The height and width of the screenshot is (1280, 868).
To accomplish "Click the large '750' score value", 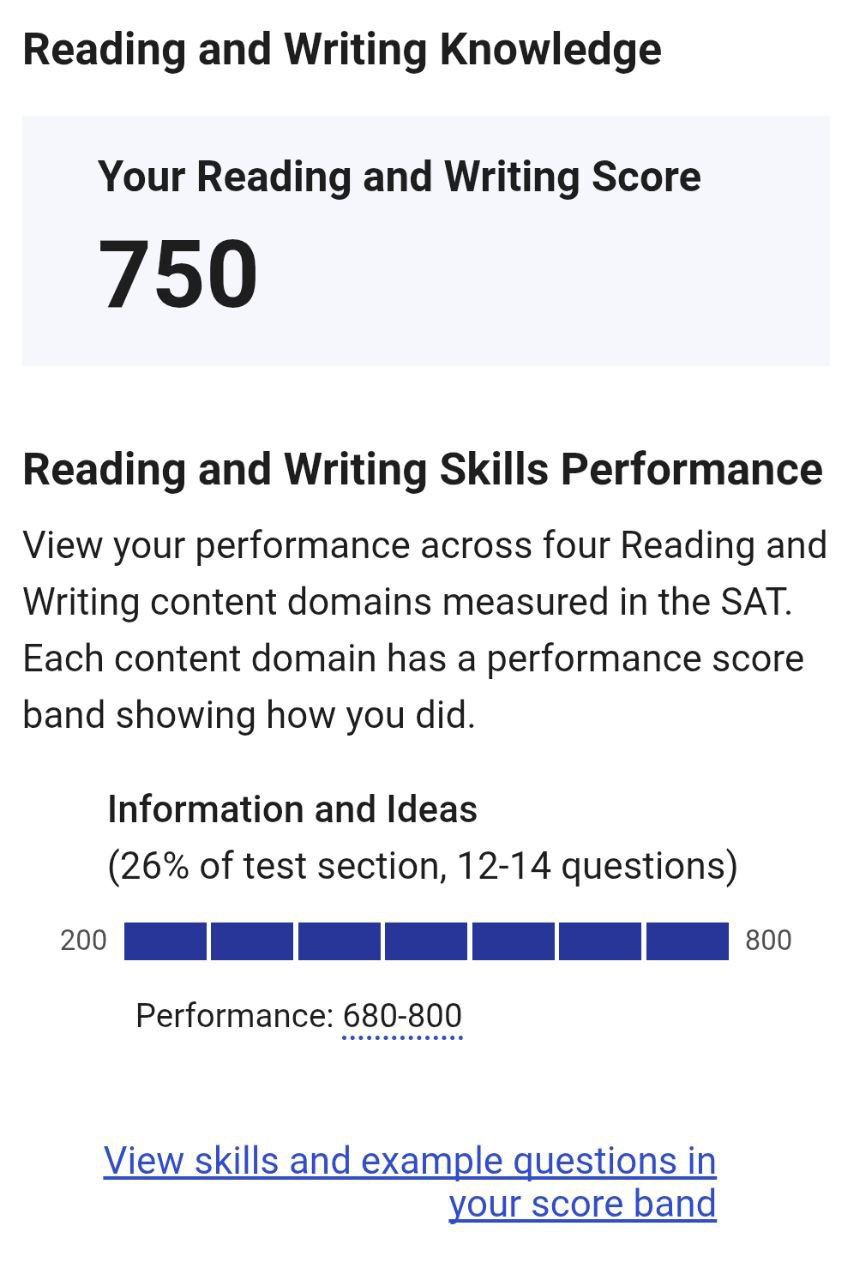I will point(179,267).
